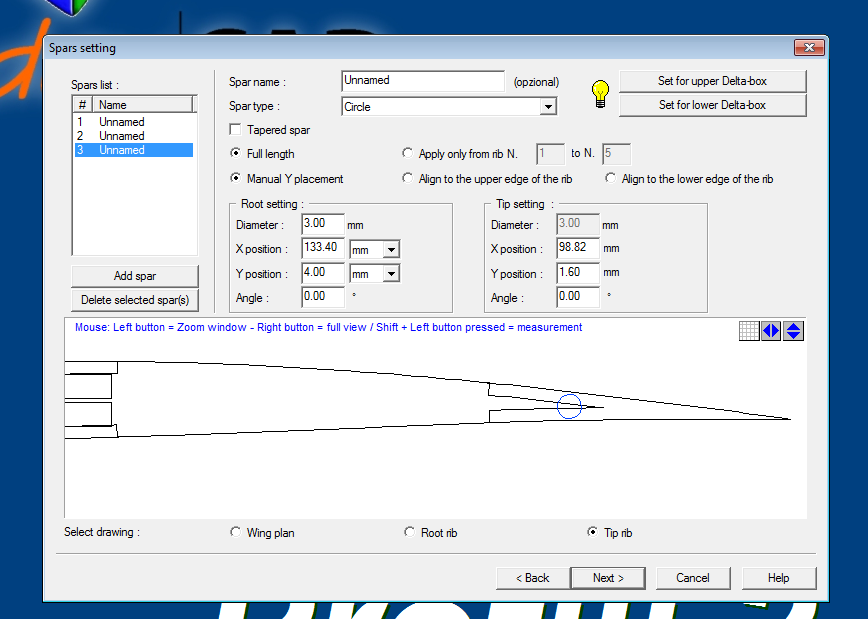Expand the root Y position unit dropdown
Screen dimensions: 868x619
pyautogui.click(x=391, y=274)
